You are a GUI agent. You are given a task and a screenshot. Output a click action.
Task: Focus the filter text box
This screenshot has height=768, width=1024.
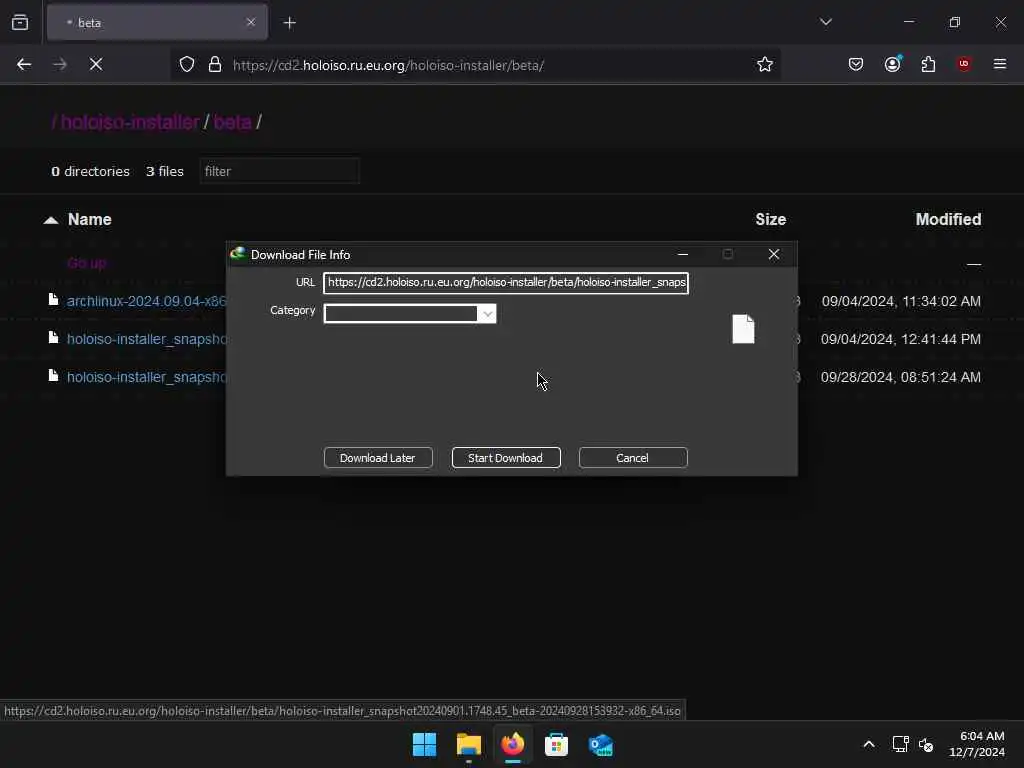click(280, 171)
